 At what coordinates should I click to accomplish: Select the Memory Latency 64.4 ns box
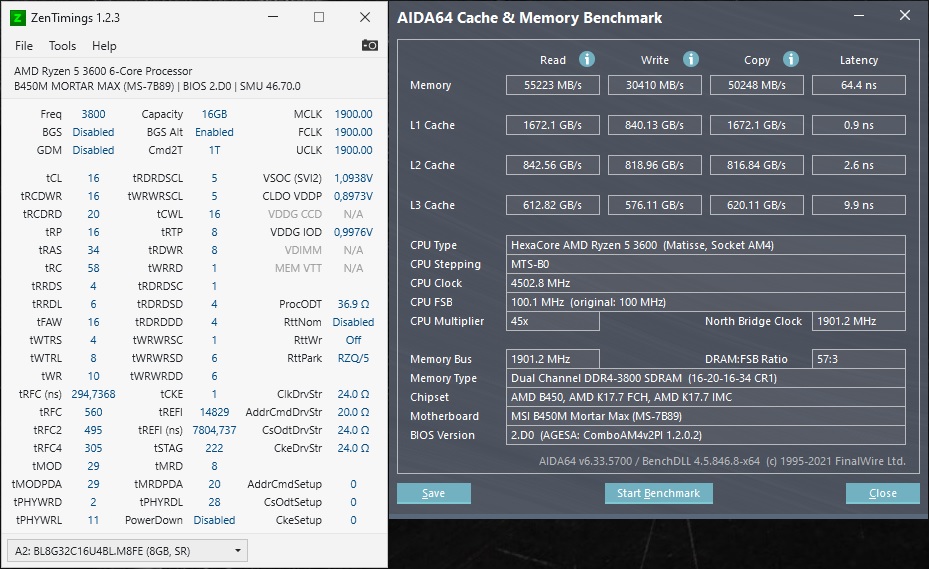point(858,85)
